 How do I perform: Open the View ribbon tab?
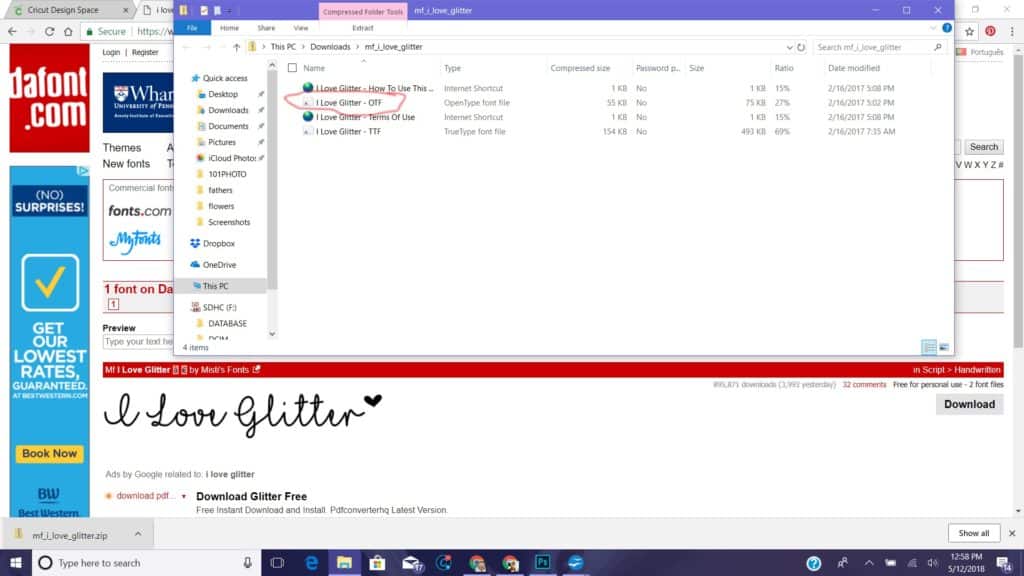pyautogui.click(x=300, y=28)
